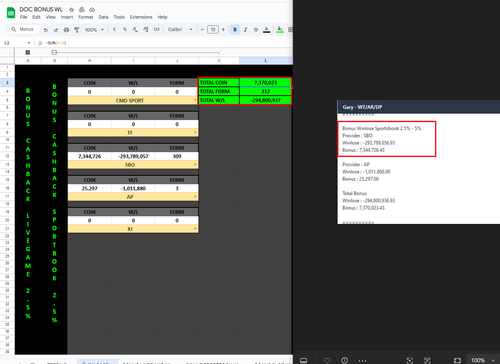Open the Format menu
500x364 pixels.
pos(86,17)
